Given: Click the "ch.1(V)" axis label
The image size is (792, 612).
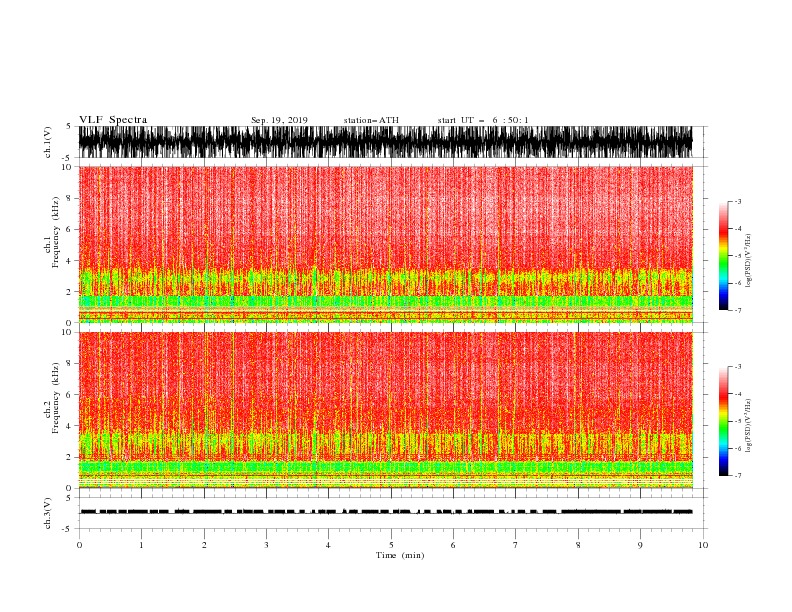Looking at the screenshot, I should coord(48,142).
